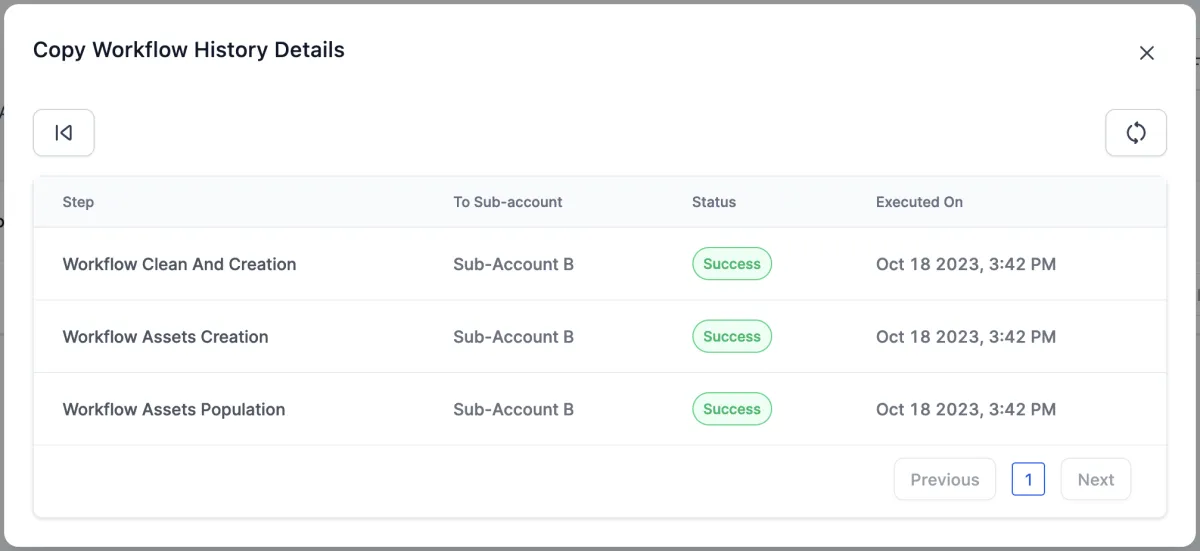Click Success badge for Workflow Assets Population
The image size is (1200, 551).
(x=731, y=409)
